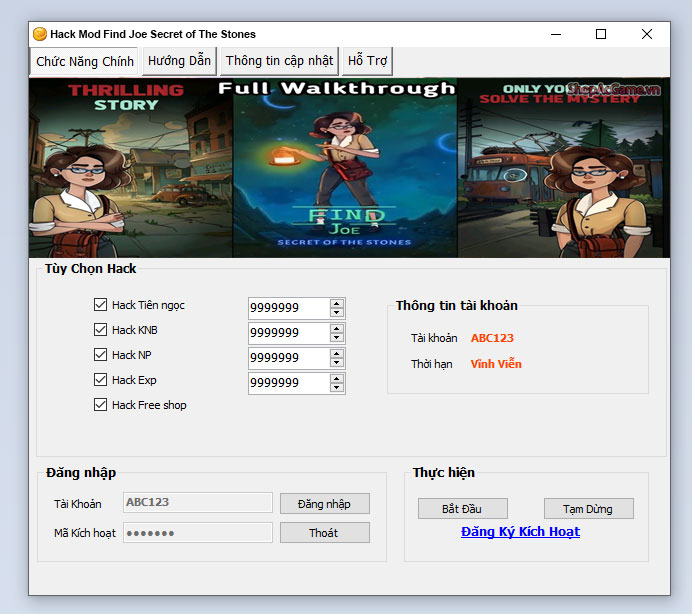The image size is (693, 616).
Task: Toggle the Hack NP checkbox
Action: point(100,354)
